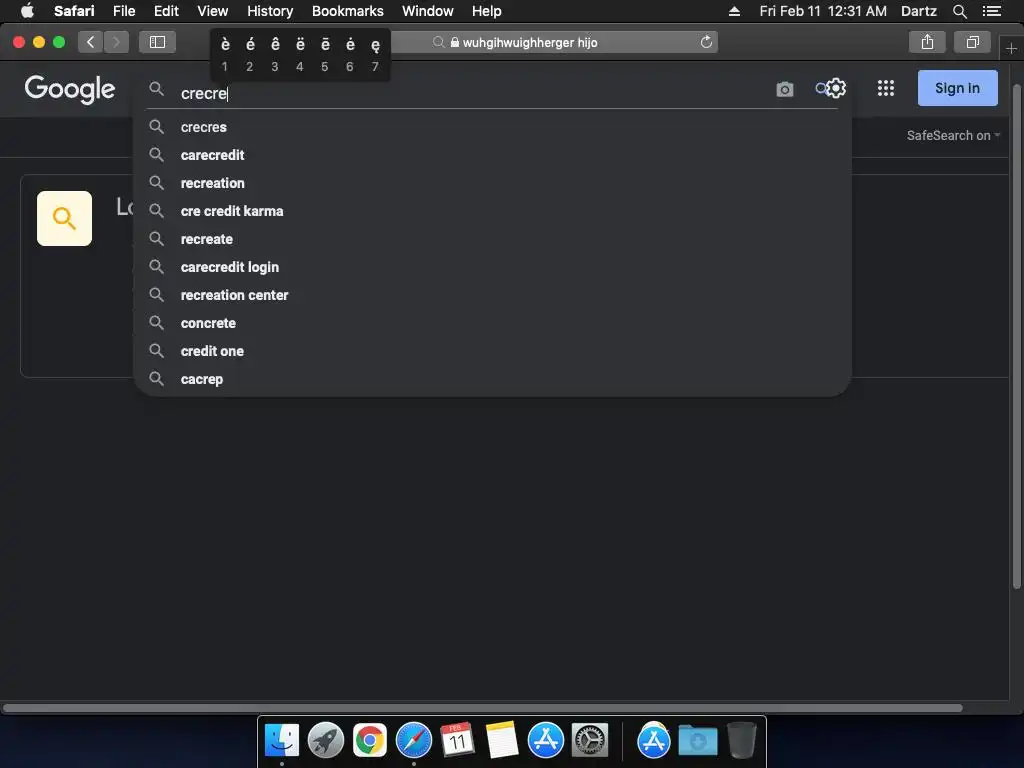1024x768 pixels.
Task: Choose the "recreate" suggestion
Action: pos(492,239)
